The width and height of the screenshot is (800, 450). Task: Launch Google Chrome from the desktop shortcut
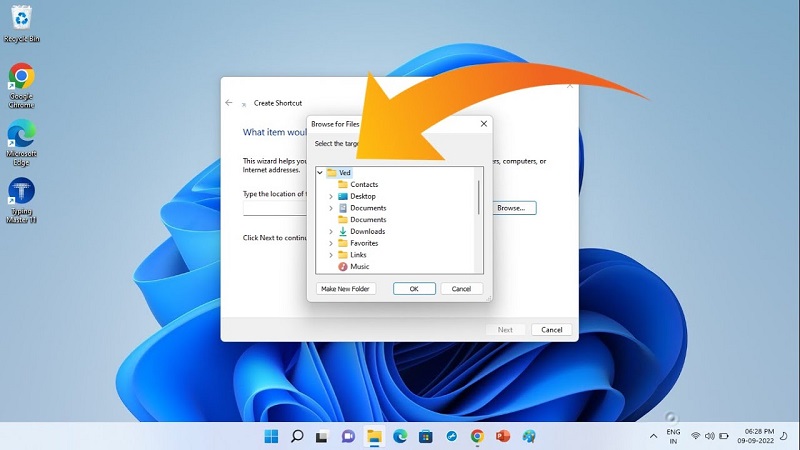[21, 86]
